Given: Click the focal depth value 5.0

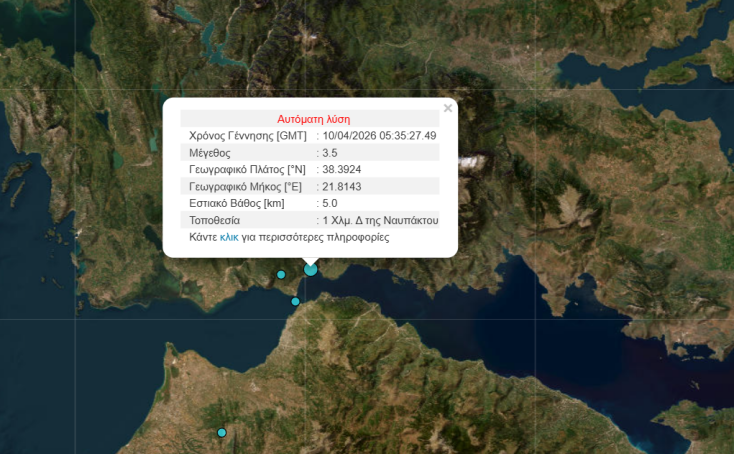Looking at the screenshot, I should (x=330, y=203).
